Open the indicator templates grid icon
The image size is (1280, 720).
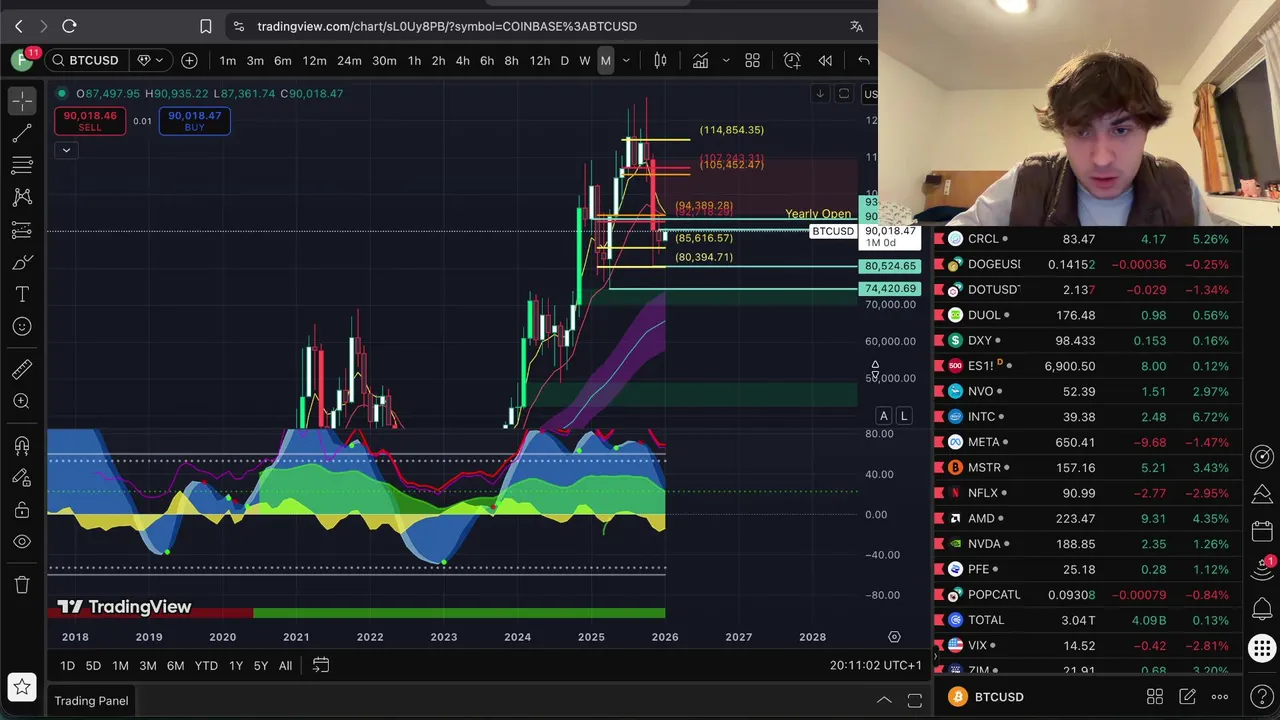click(753, 61)
